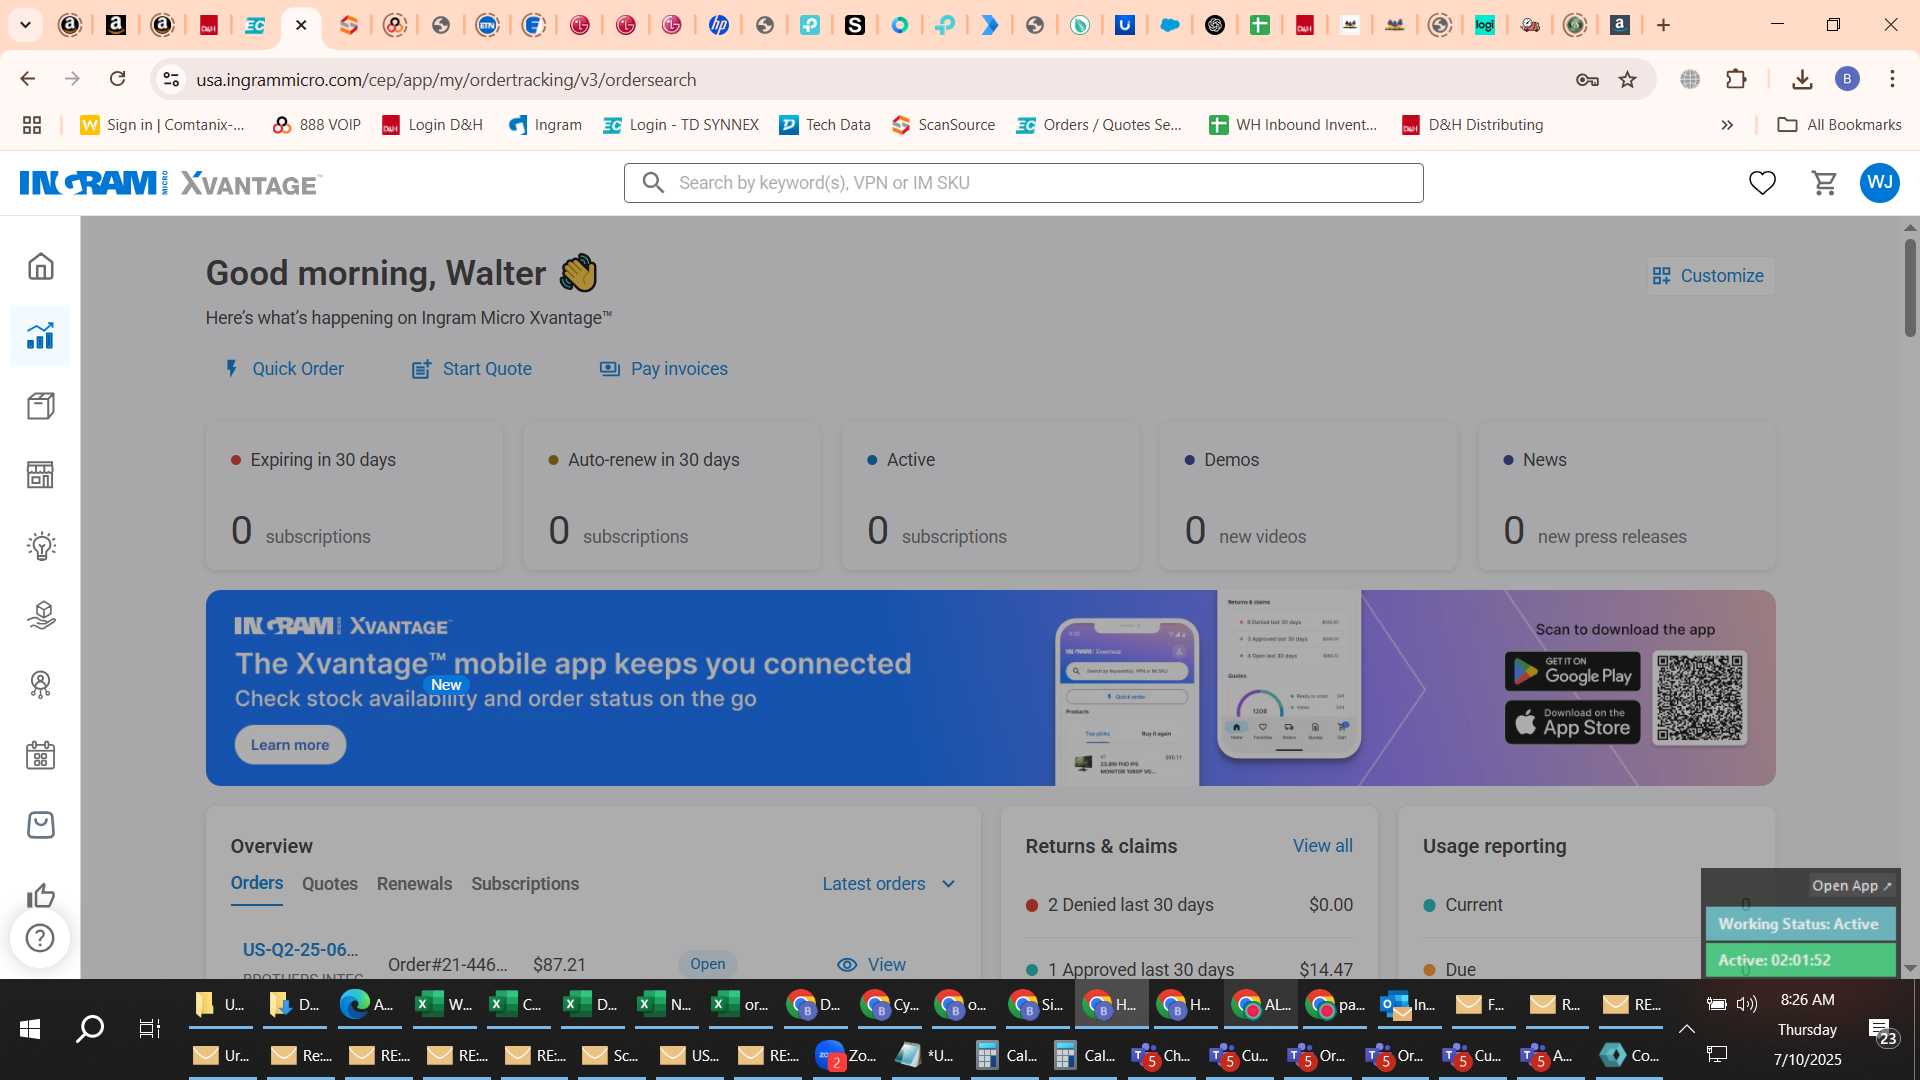Open the lightbulb insights icon in sidebar
Screen dimensions: 1920x1080
(40, 545)
